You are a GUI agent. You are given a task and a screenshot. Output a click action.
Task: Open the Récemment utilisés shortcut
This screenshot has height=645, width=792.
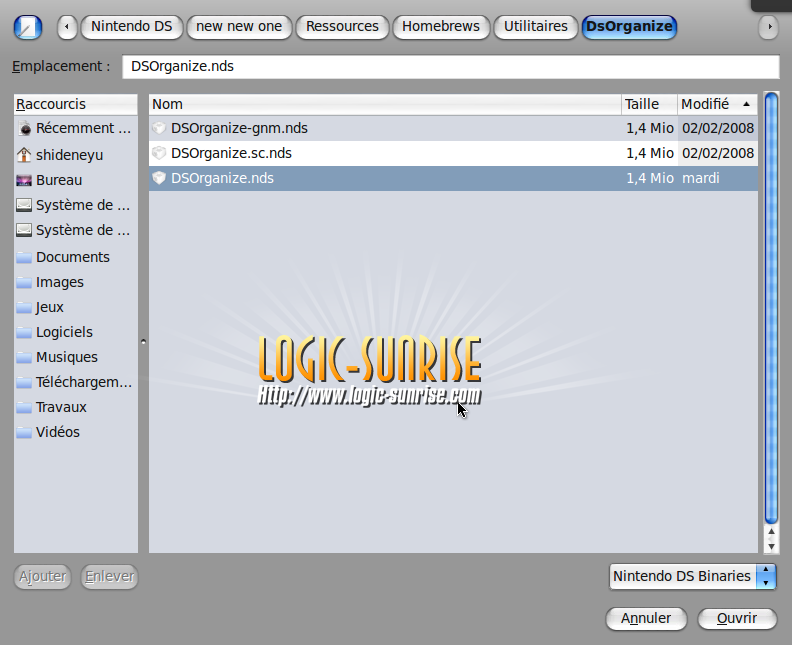pyautogui.click(x=76, y=128)
